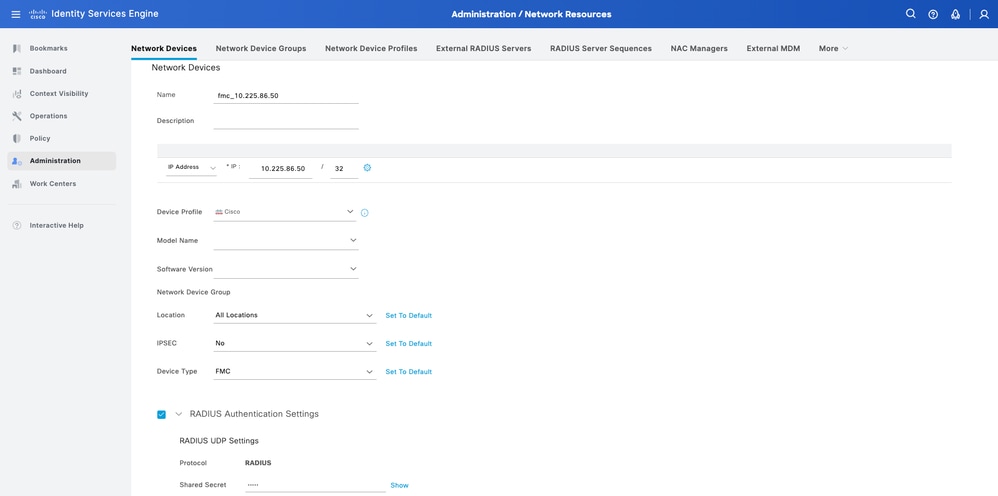Click Set To Default for Location
Image resolution: width=998 pixels, height=496 pixels.
409,316
